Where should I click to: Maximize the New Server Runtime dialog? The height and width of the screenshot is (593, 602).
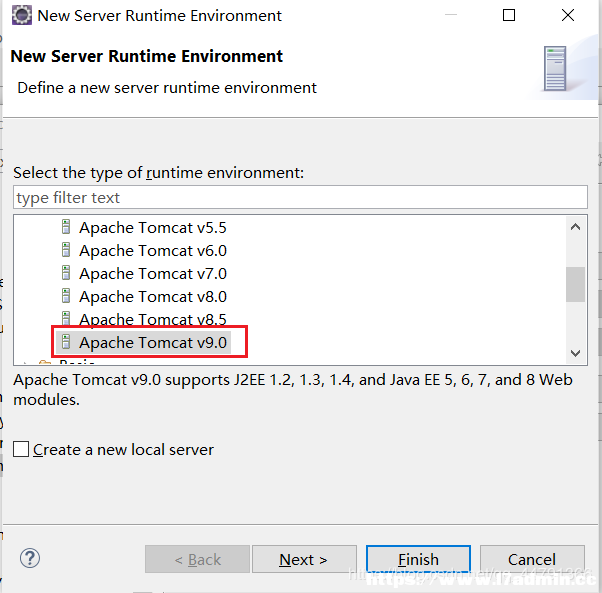[x=509, y=15]
